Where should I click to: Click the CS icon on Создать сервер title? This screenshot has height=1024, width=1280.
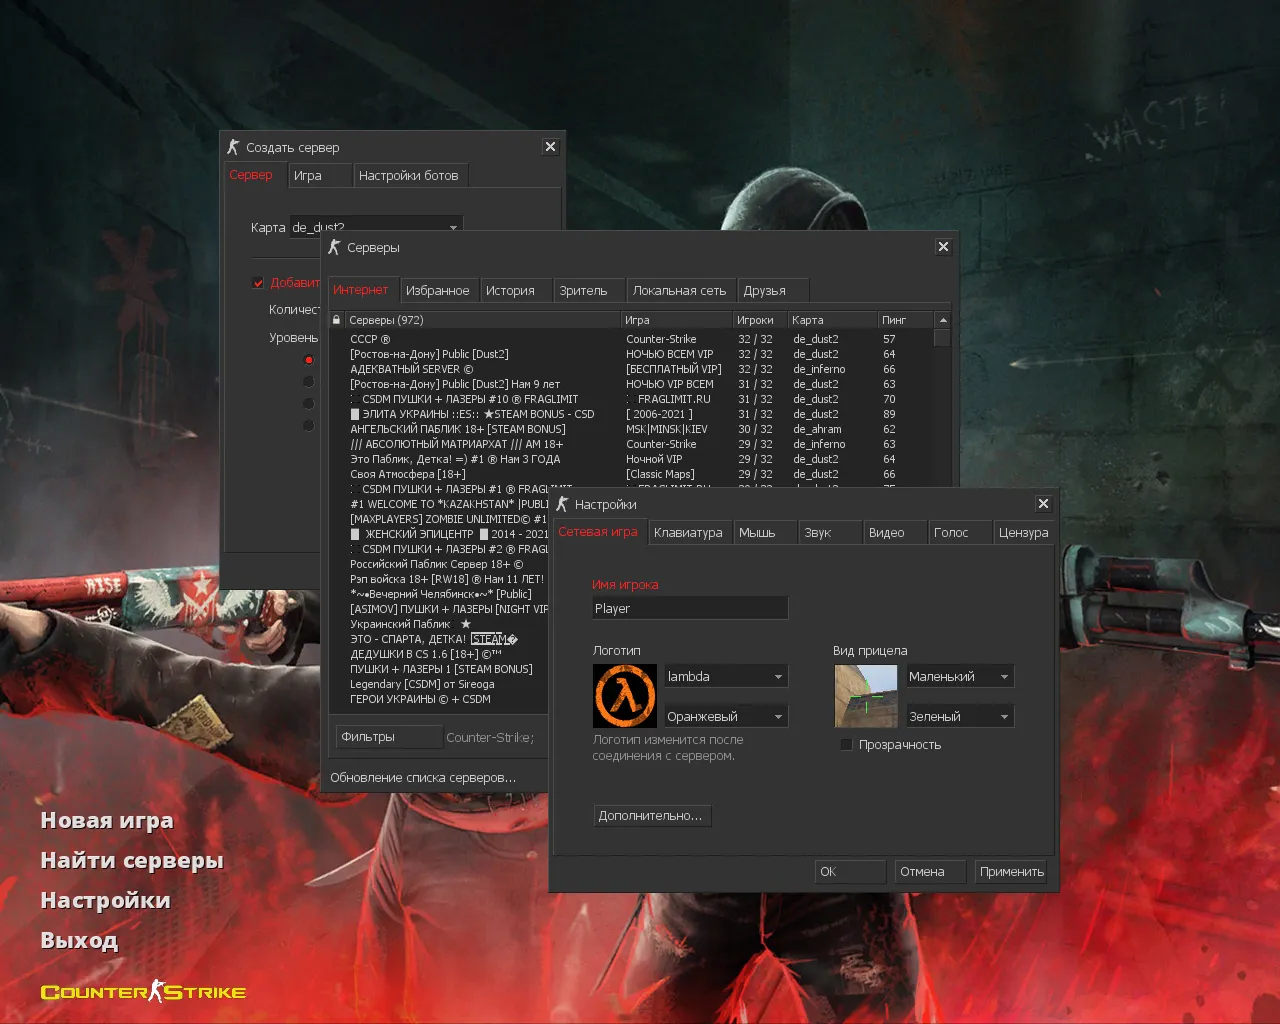click(x=234, y=146)
